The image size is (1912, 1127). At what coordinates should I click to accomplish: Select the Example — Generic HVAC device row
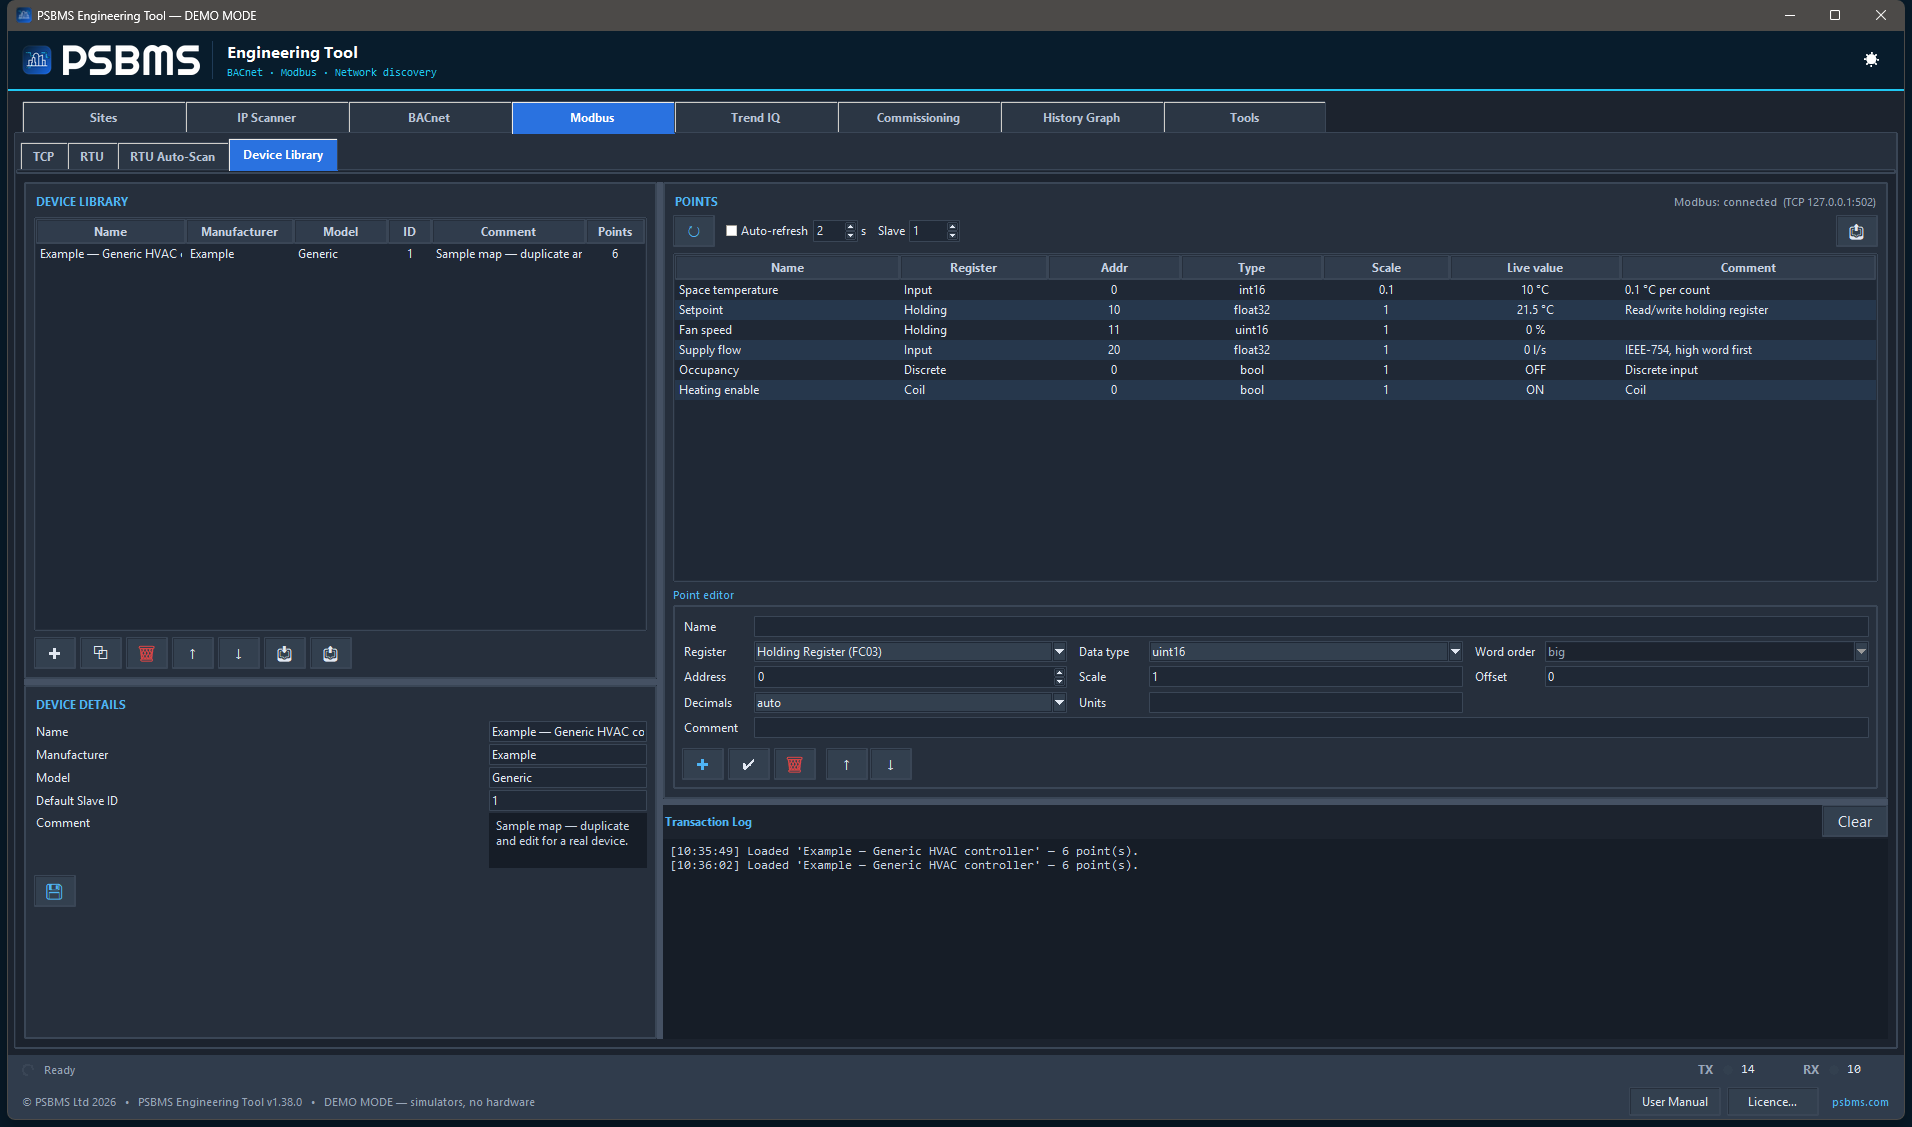tap(340, 254)
